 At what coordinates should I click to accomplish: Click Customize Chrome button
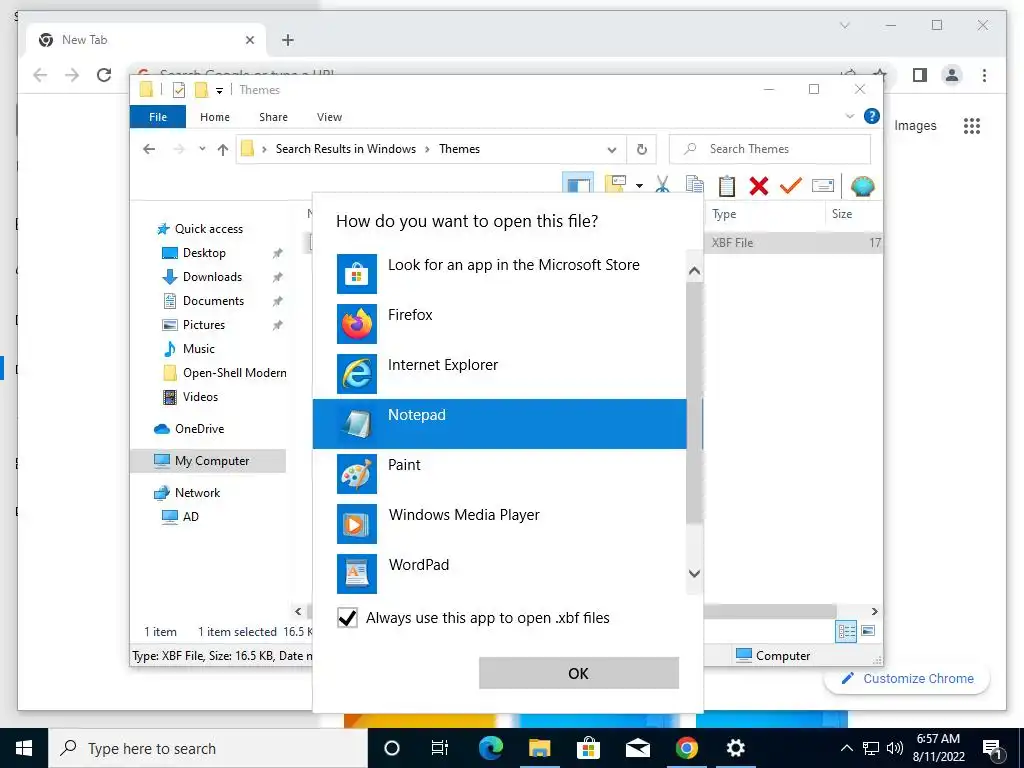(906, 679)
